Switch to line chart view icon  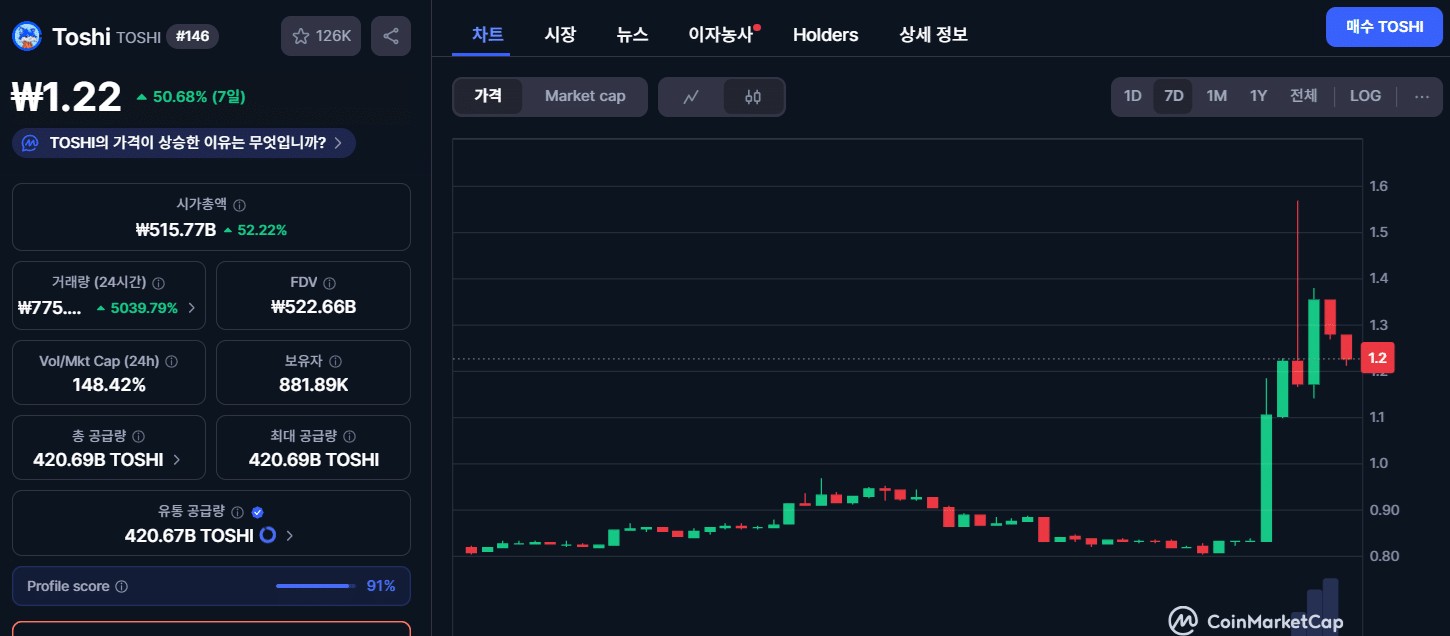point(691,97)
